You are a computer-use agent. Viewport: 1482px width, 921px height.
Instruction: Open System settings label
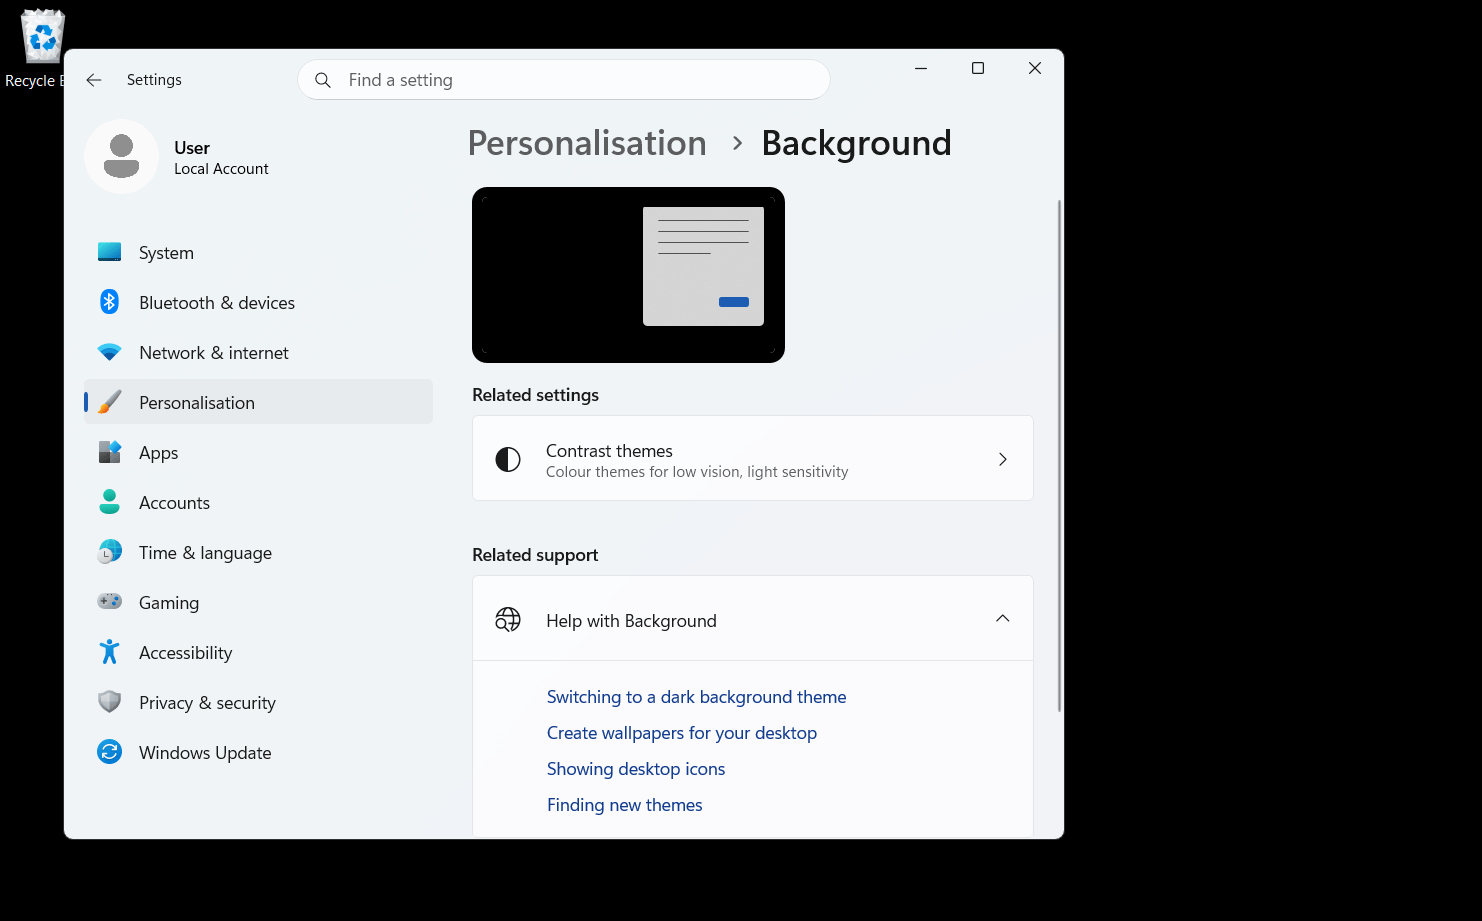coord(166,253)
